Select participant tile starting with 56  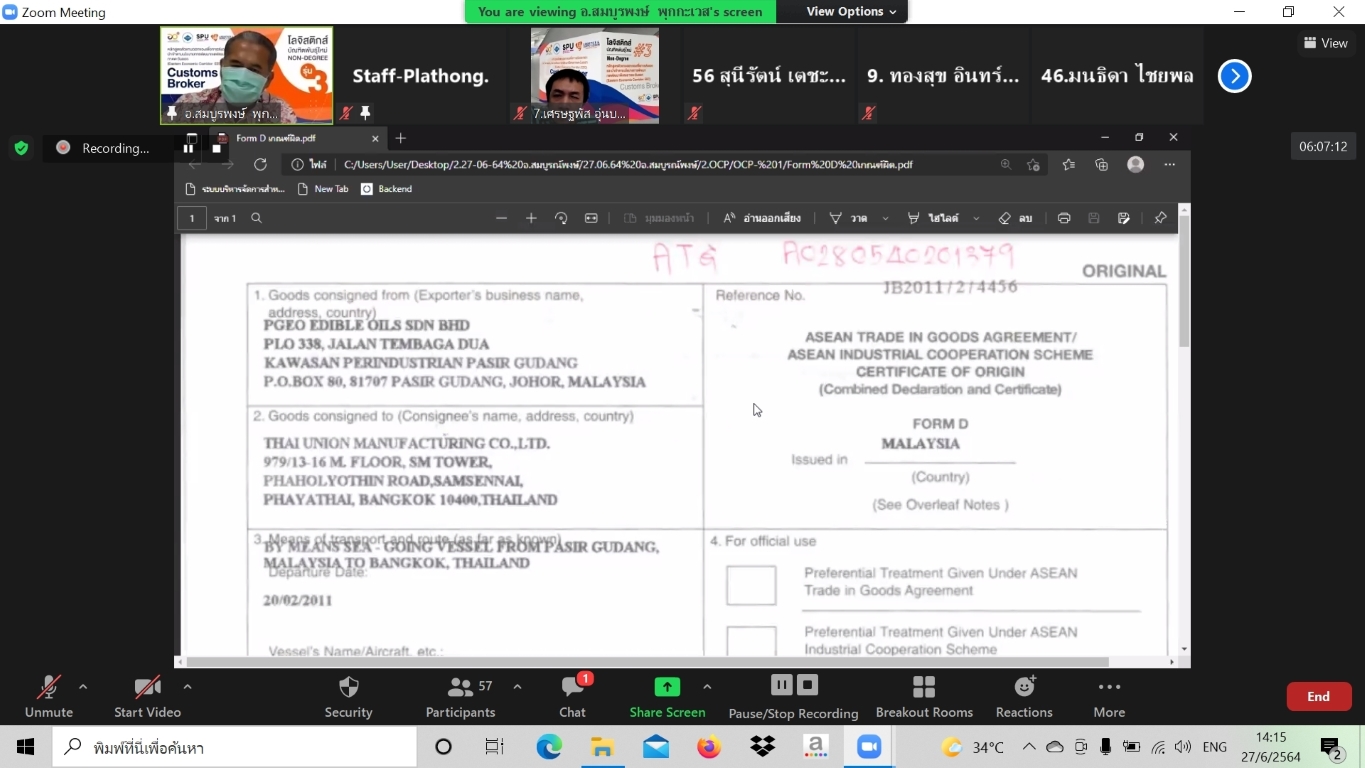click(769, 76)
